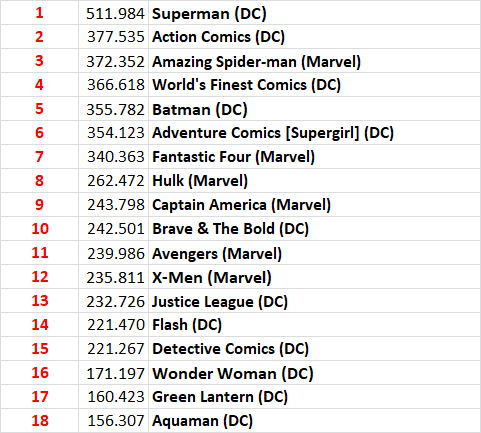Select the Brave & The Bold (DC) cell

tap(314, 229)
